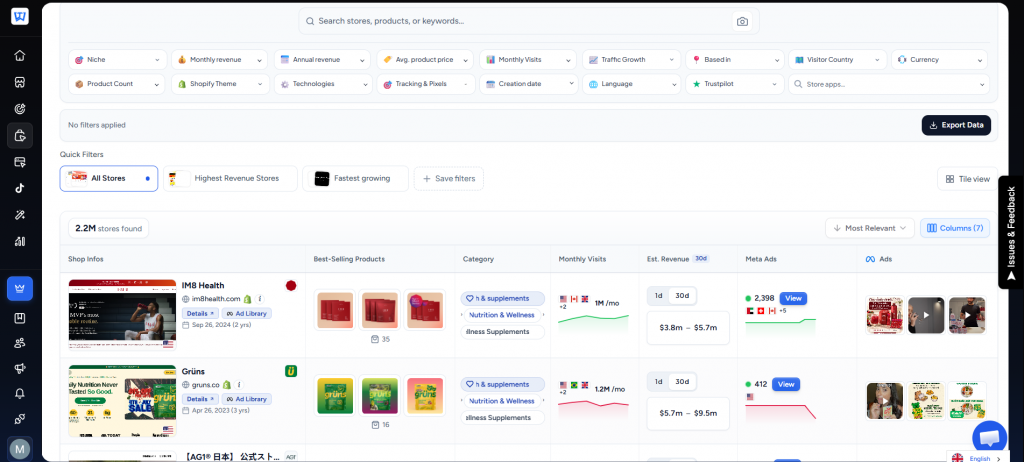1024x462 pixels.
Task: Open the bar chart analytics sidebar icon
Action: coord(20,241)
